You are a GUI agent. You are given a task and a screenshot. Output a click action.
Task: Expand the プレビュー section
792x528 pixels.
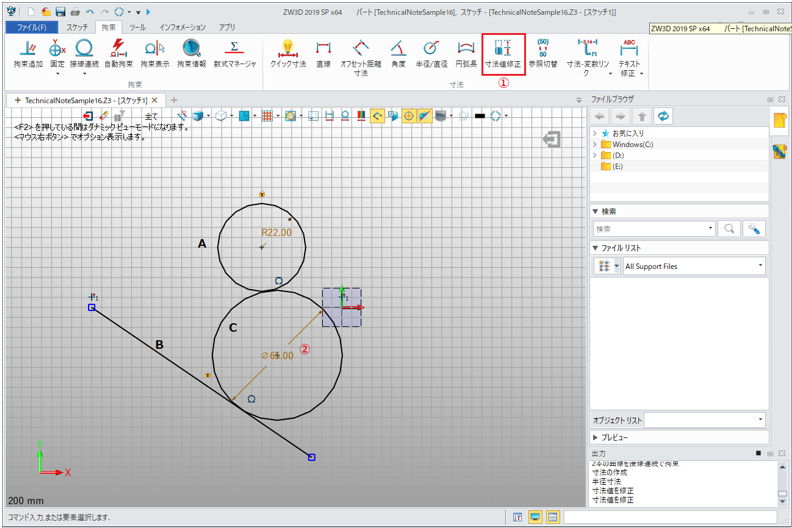point(596,438)
